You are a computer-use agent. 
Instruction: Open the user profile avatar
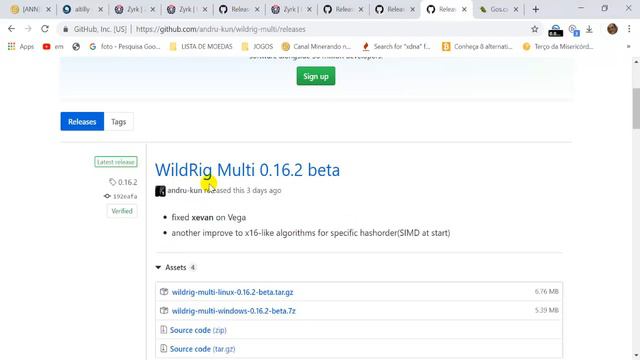point(612,29)
